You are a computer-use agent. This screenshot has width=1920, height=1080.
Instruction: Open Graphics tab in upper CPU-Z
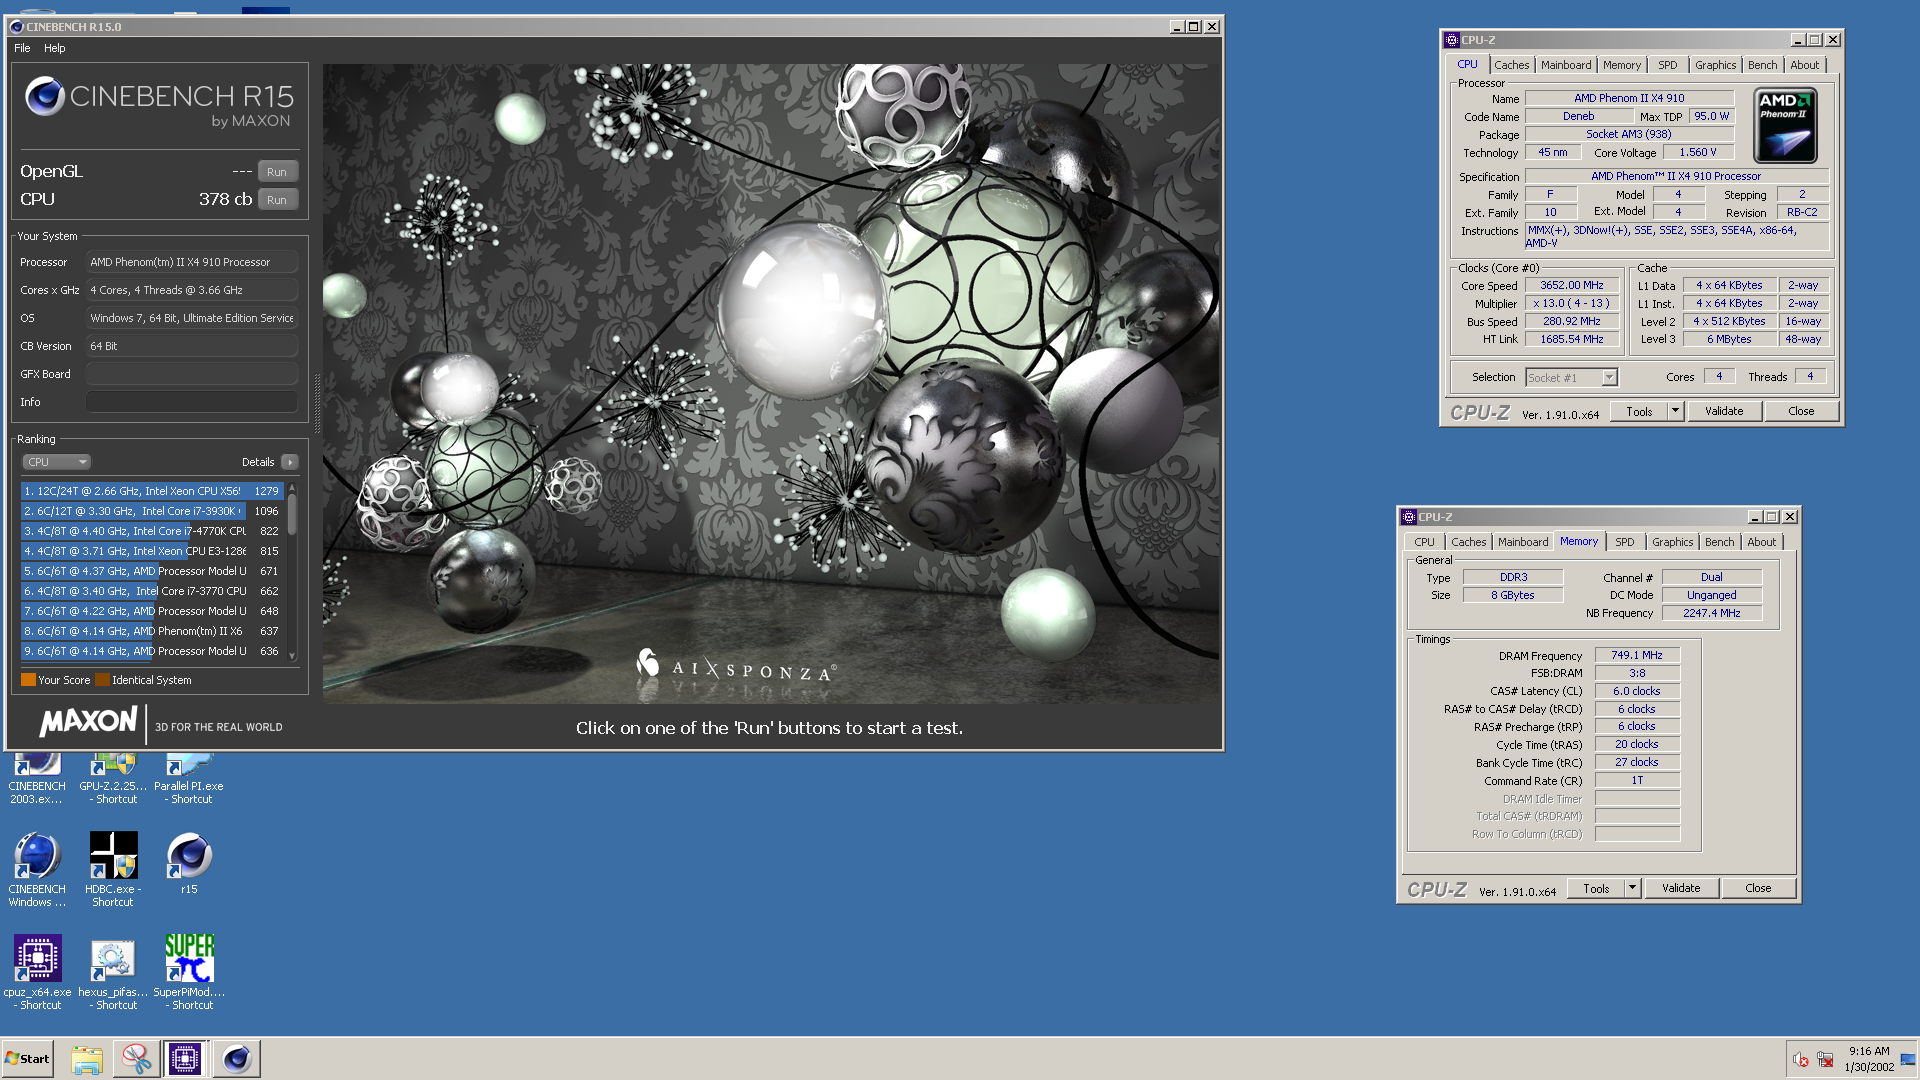tap(1715, 65)
